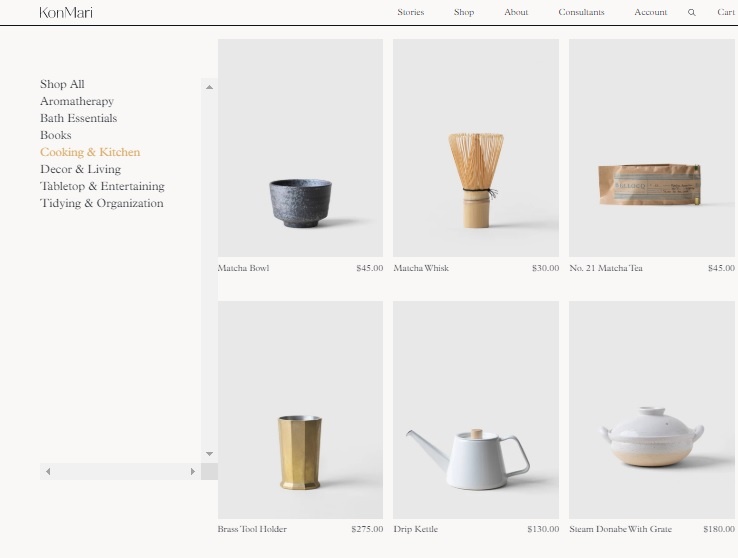Go to the About page
Image resolution: width=738 pixels, height=558 pixels.
(x=516, y=13)
